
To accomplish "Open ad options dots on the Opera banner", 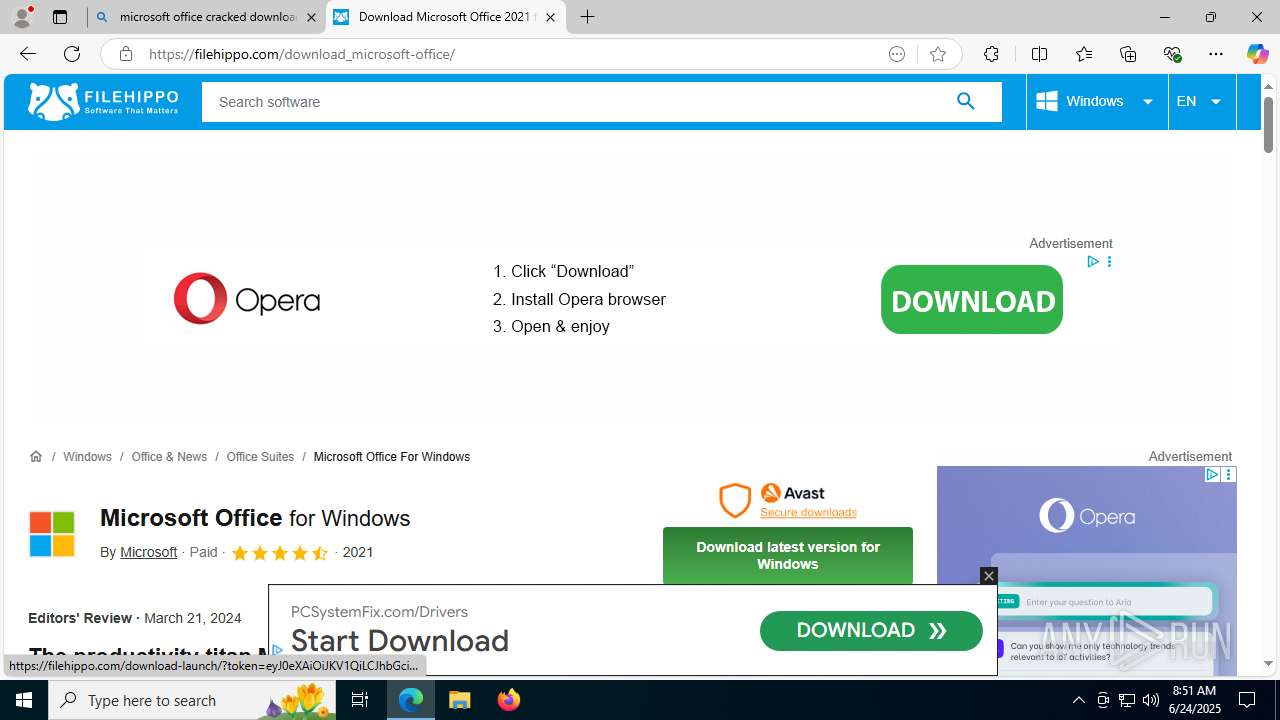I will click(x=1109, y=261).
